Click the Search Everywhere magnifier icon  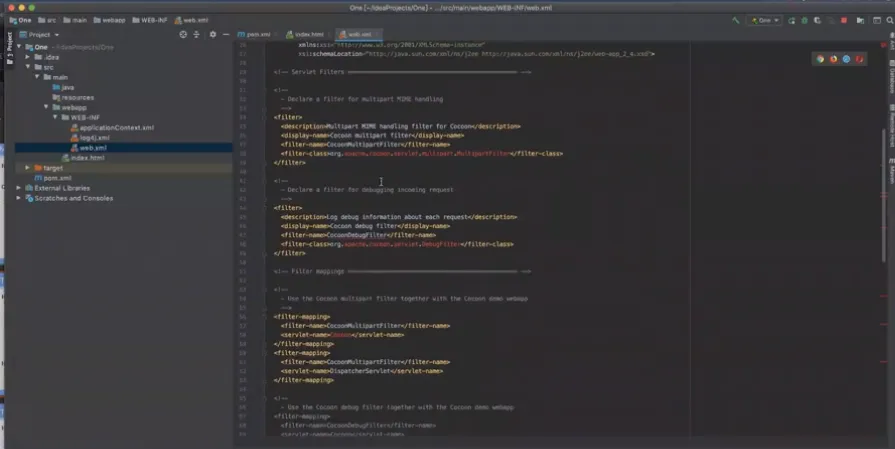890,21
